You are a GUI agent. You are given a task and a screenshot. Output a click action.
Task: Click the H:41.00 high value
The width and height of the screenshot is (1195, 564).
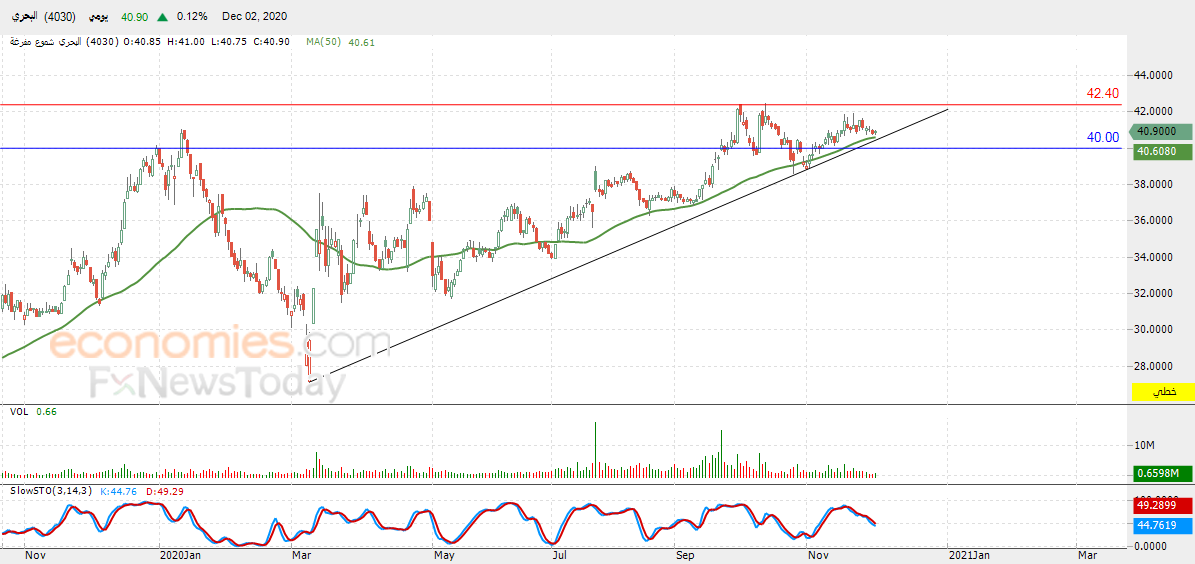[x=186, y=42]
